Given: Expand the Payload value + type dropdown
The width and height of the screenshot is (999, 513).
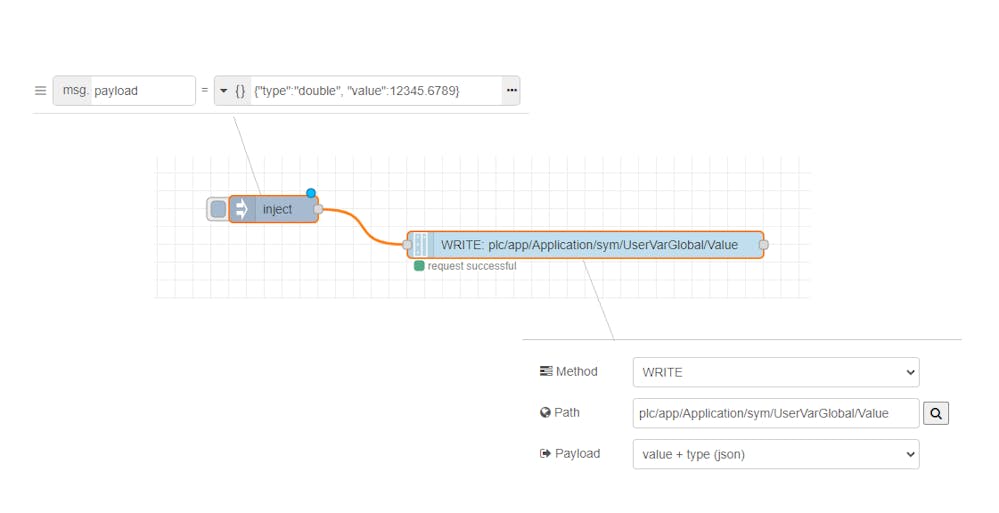Looking at the screenshot, I should tap(775, 454).
